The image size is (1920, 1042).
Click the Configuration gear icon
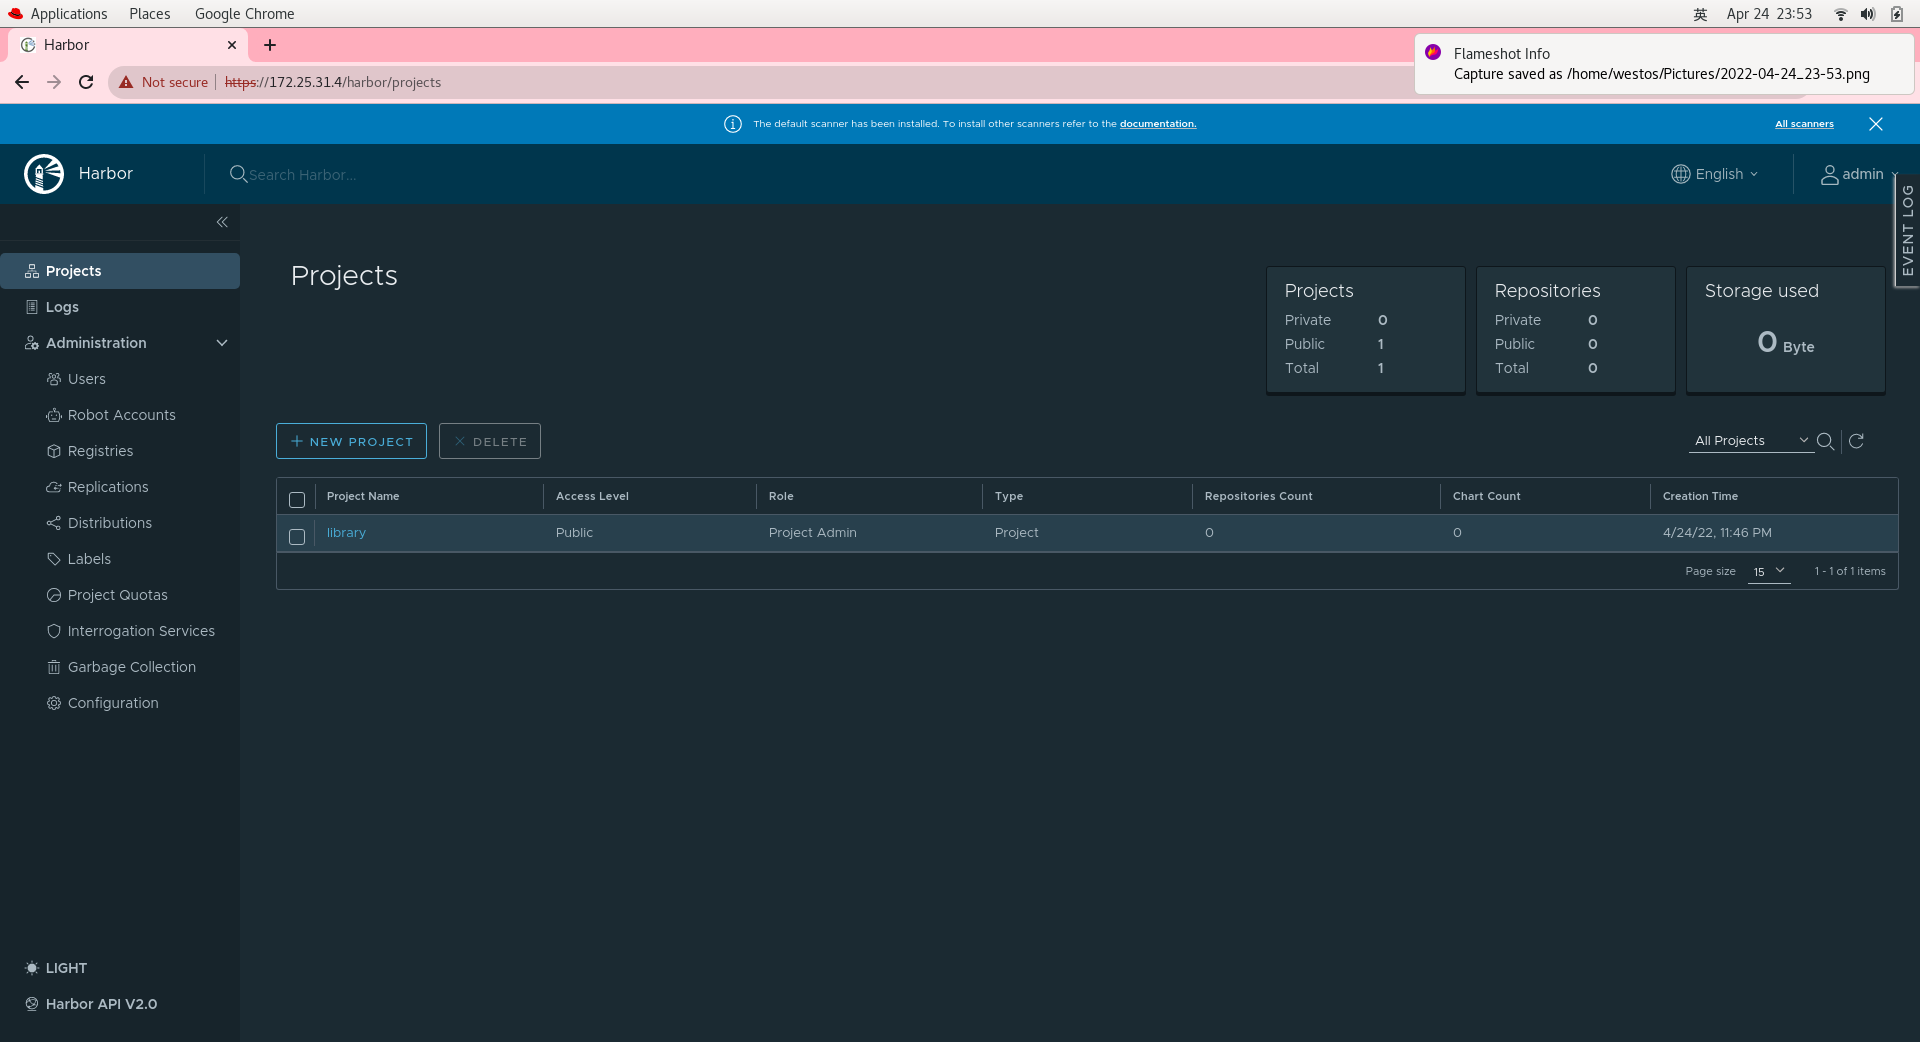tap(54, 703)
